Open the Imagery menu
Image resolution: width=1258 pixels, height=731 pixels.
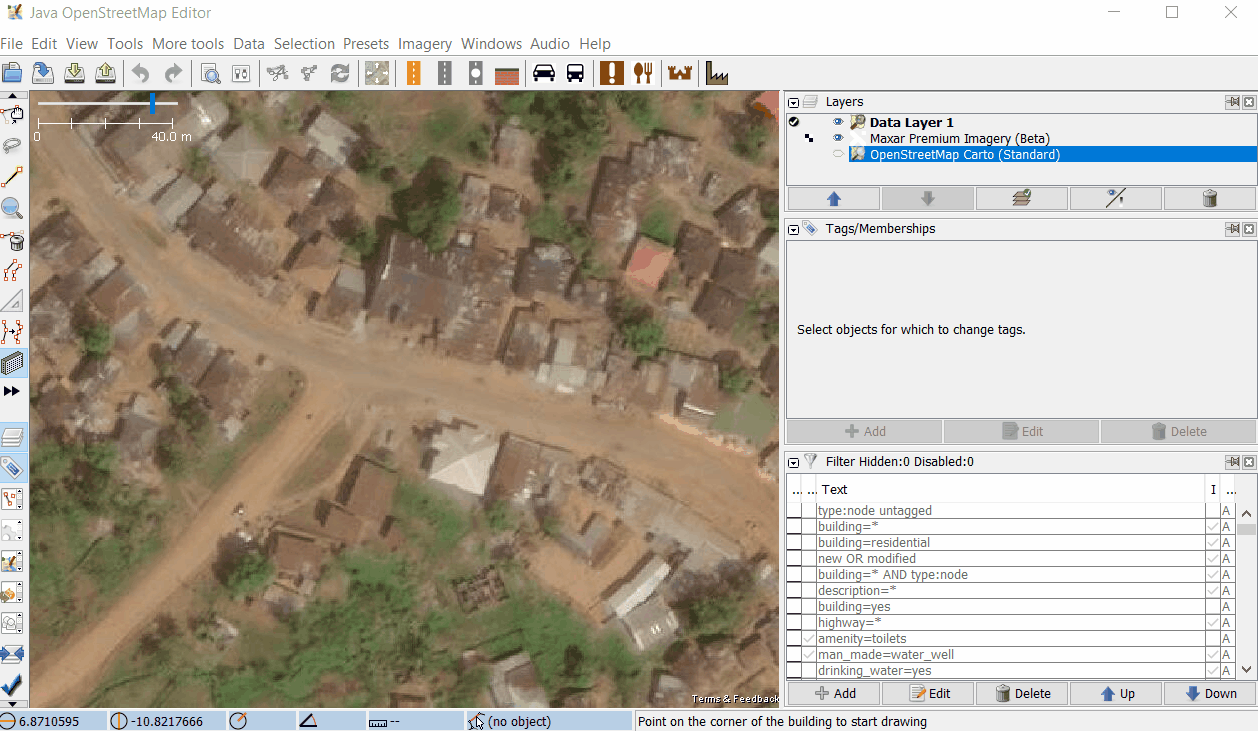pyautogui.click(x=424, y=44)
